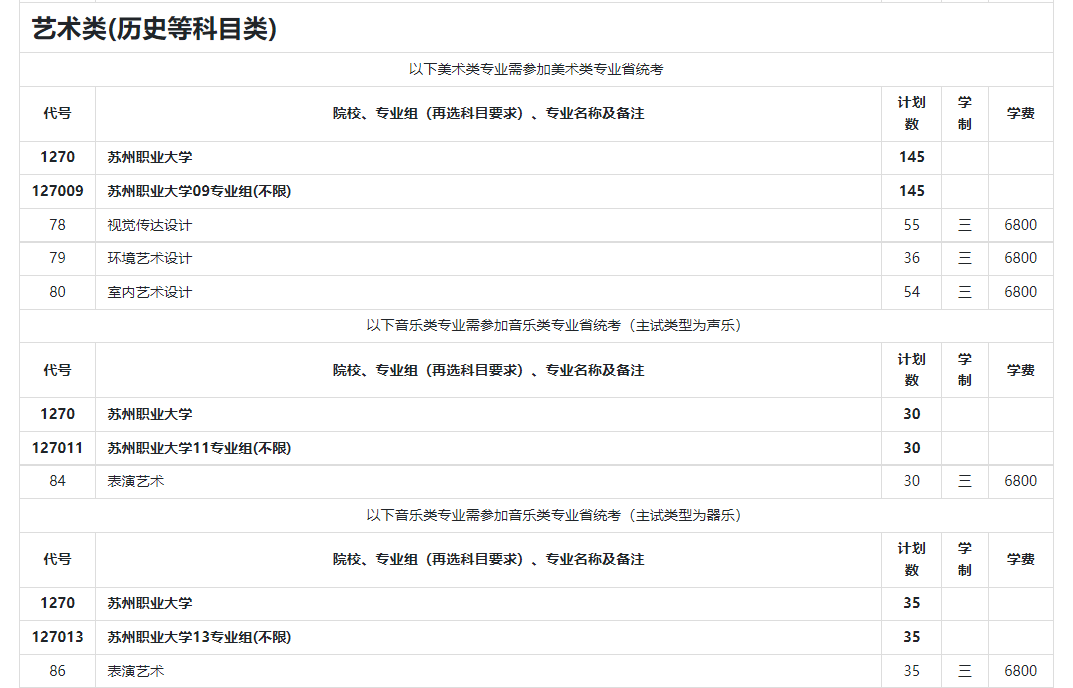This screenshot has height=688, width=1073.
Task: Click major code 80
Action: coord(57,292)
